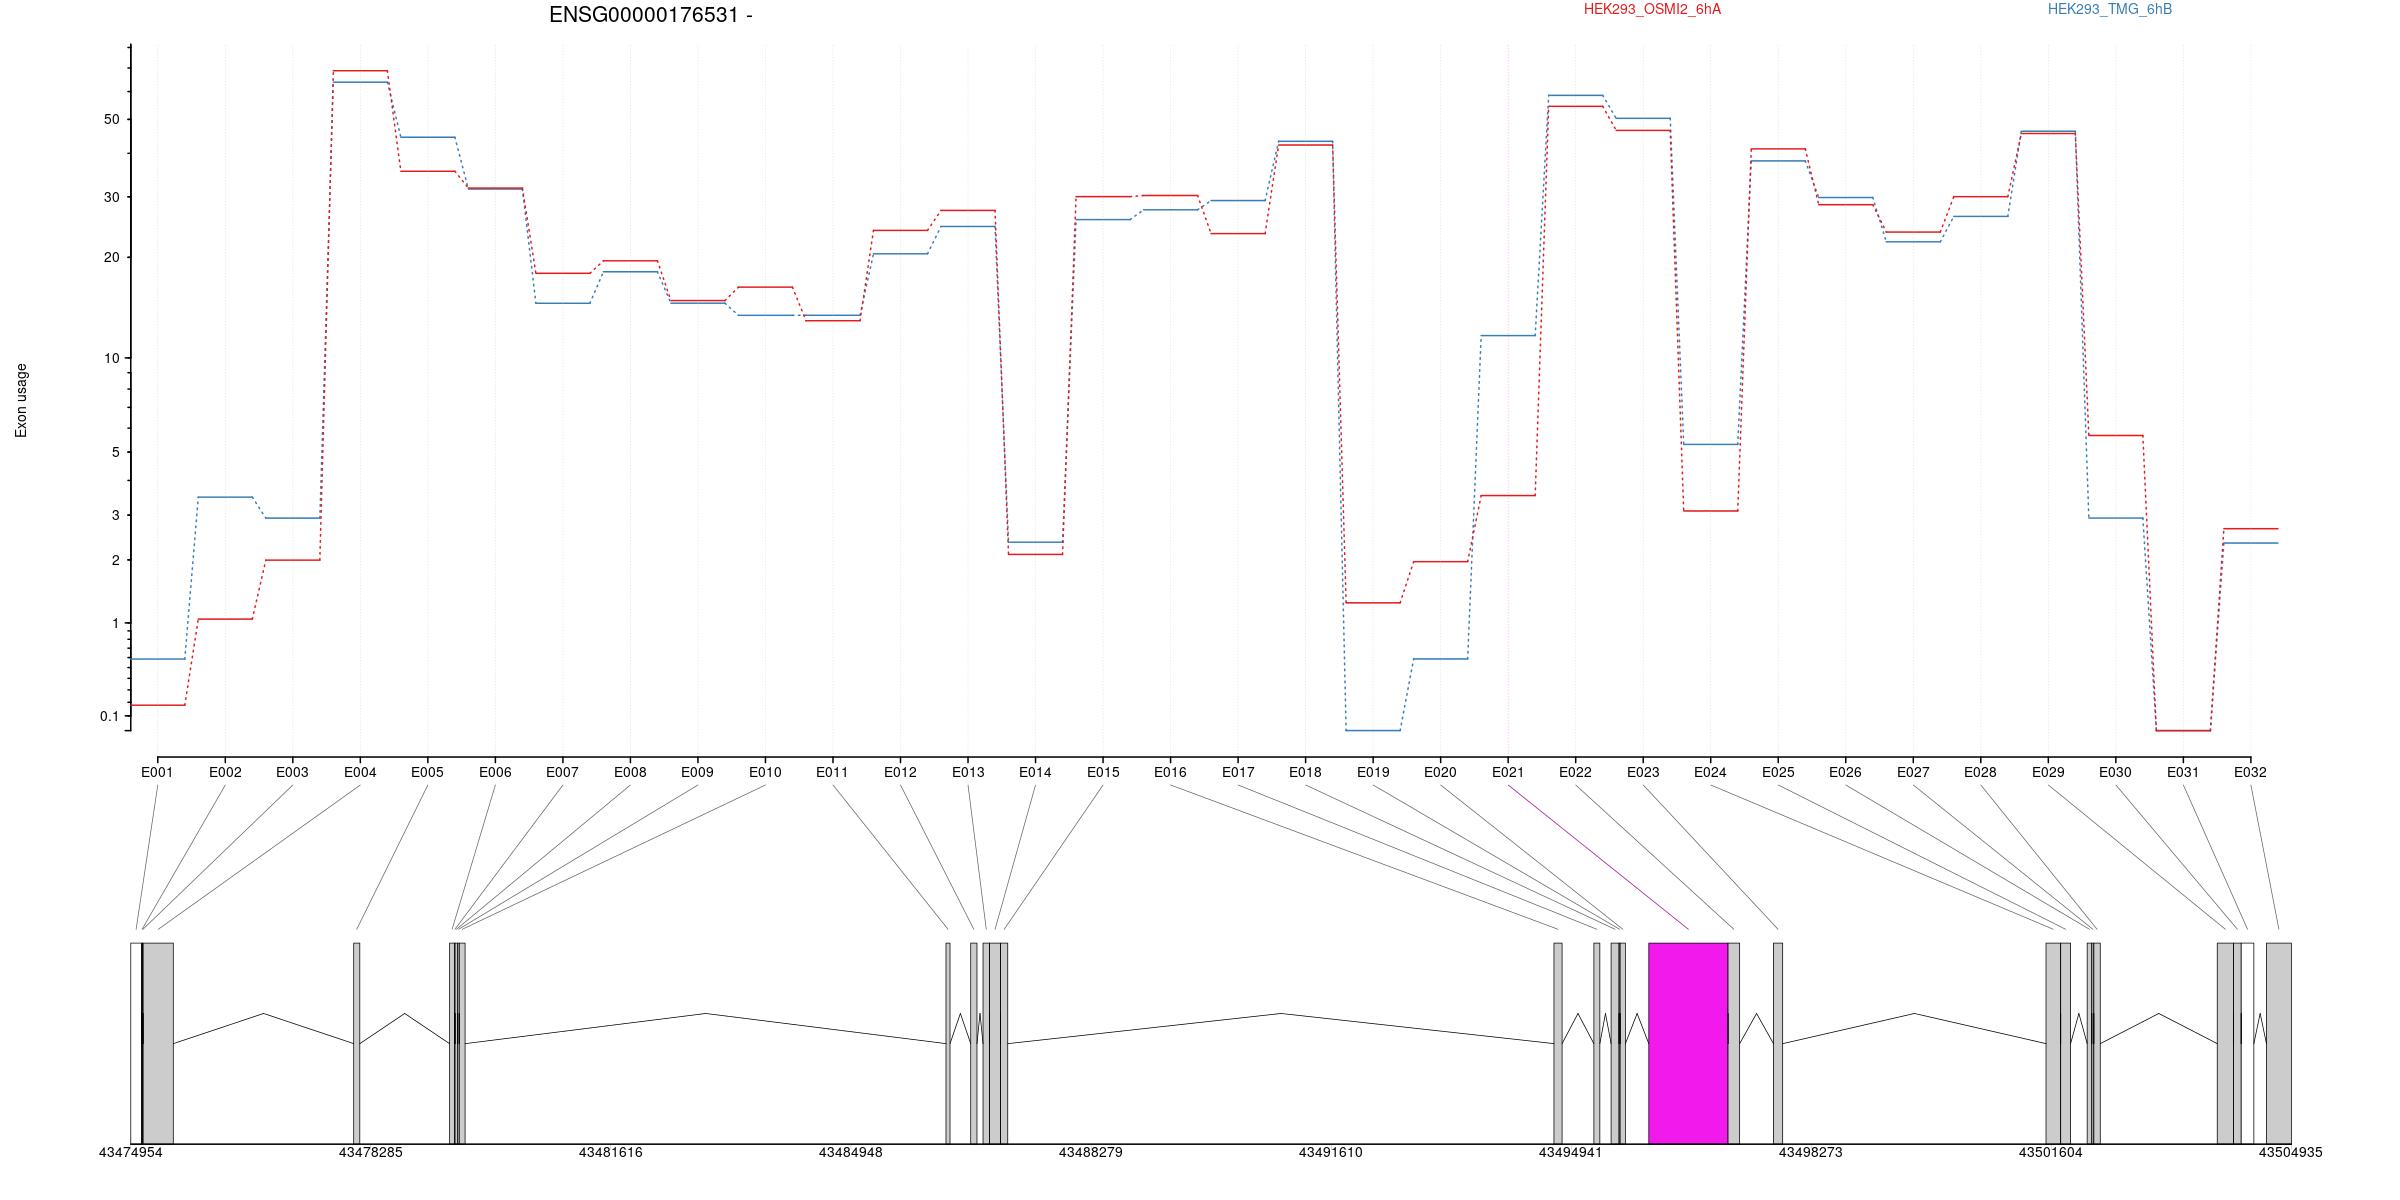Click genomic coordinate 43491610

[x=1331, y=1153]
